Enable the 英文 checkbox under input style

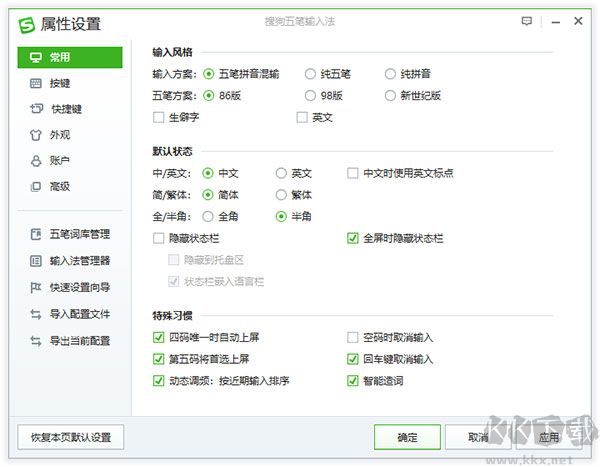(x=302, y=117)
